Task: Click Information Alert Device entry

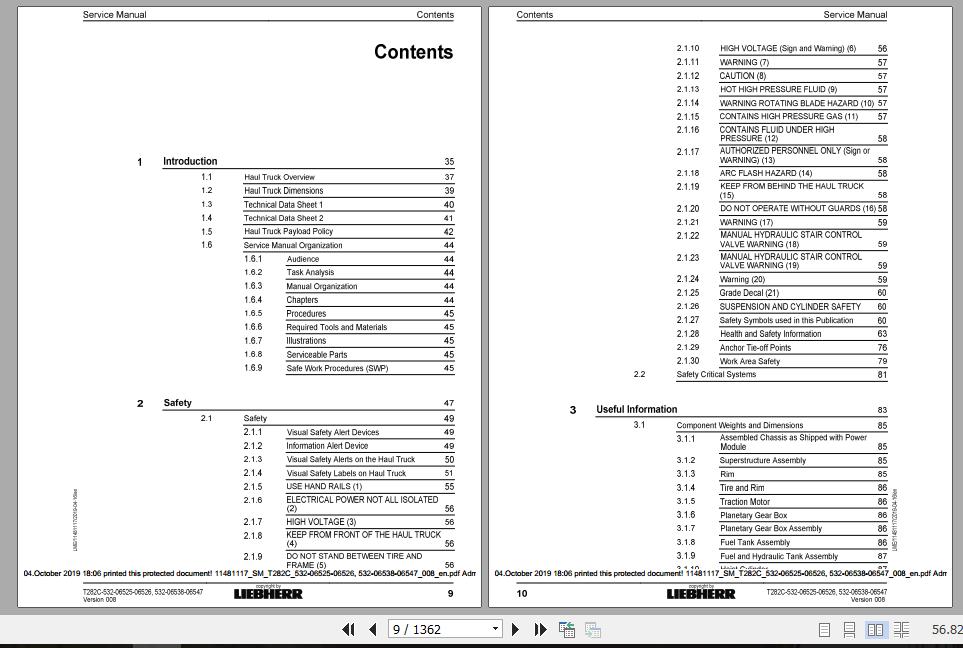Action: (x=327, y=446)
